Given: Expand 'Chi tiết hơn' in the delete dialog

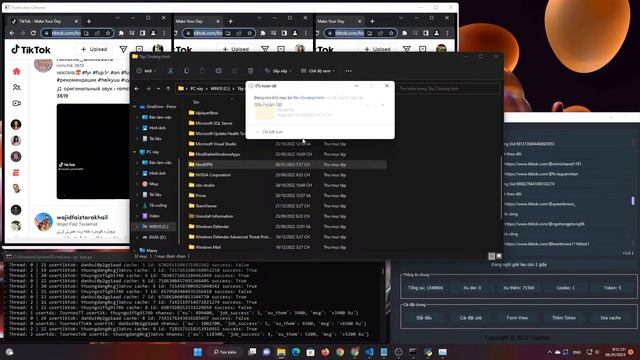Looking at the screenshot, I should click(x=269, y=132).
